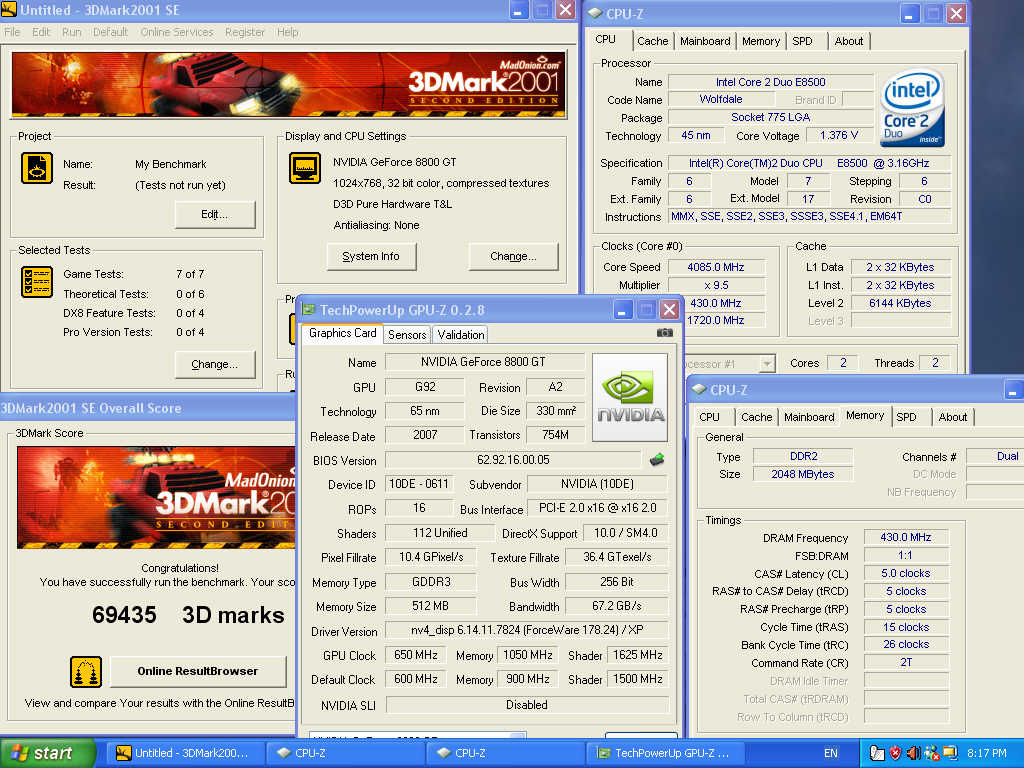Click the NVIDIA logo in GPU-Z

630,398
